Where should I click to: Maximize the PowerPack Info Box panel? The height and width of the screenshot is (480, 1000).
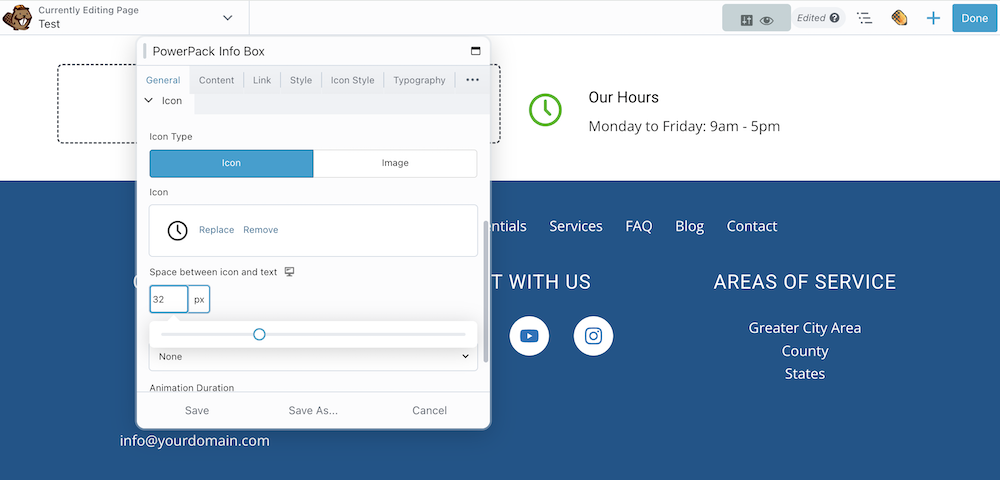(475, 51)
